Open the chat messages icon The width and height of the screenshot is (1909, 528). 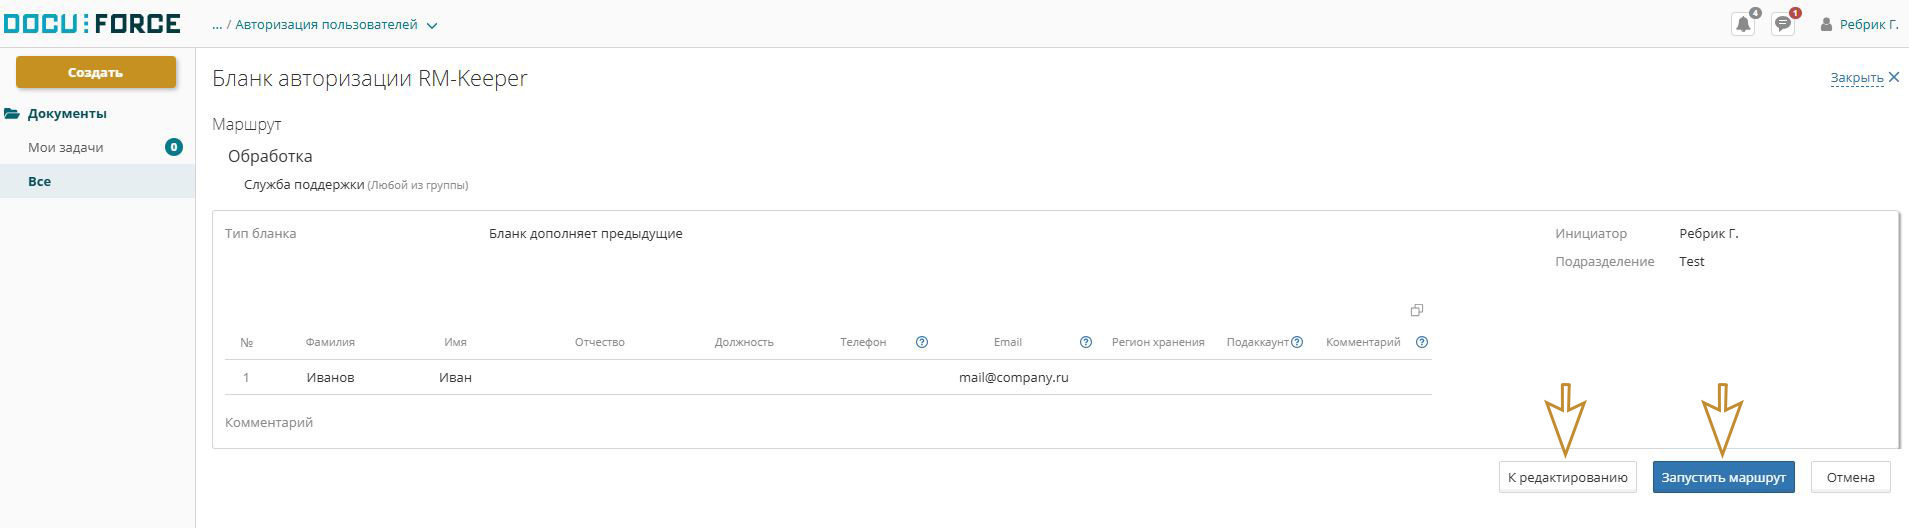[1783, 24]
